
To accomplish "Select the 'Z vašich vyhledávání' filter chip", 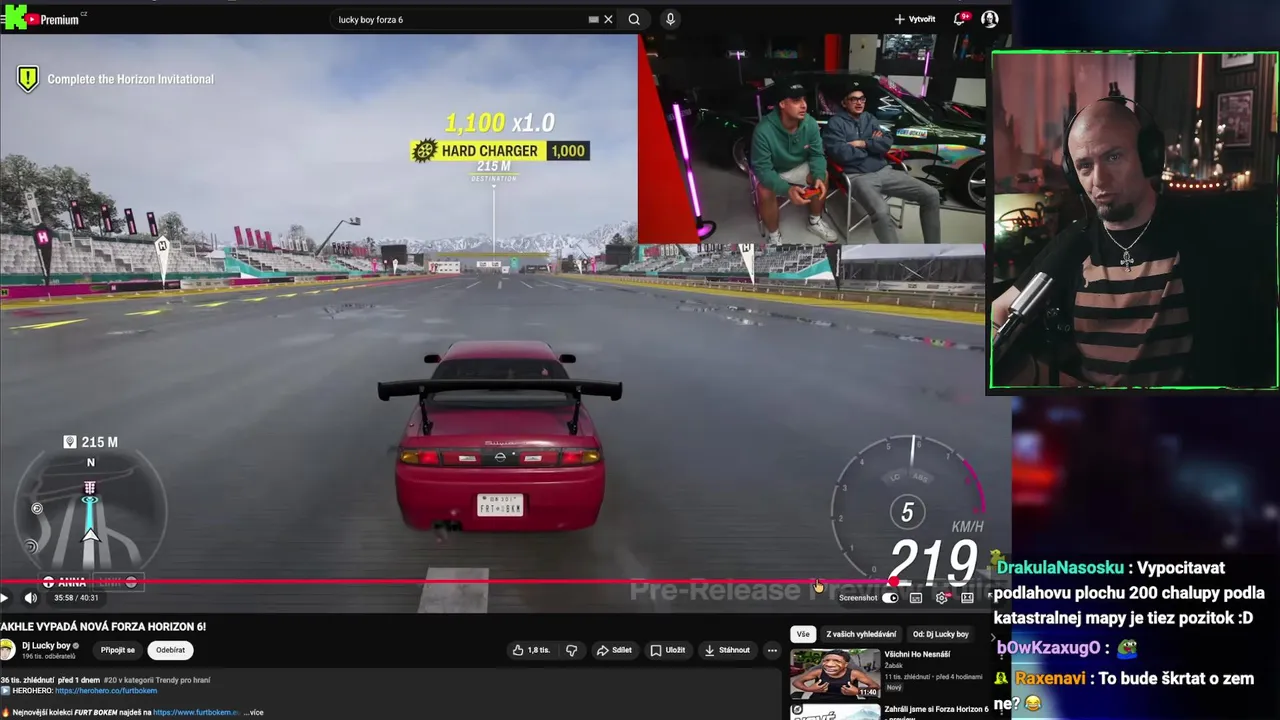I will (x=861, y=634).
